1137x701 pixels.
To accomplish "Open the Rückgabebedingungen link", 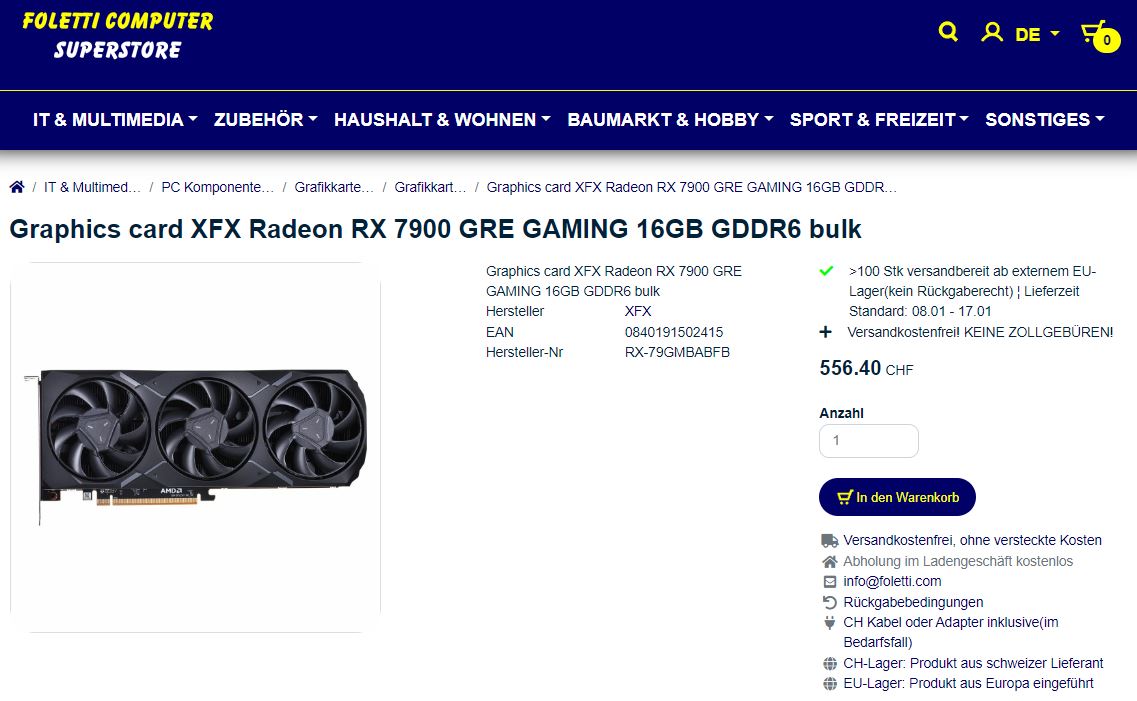I will point(913,602).
